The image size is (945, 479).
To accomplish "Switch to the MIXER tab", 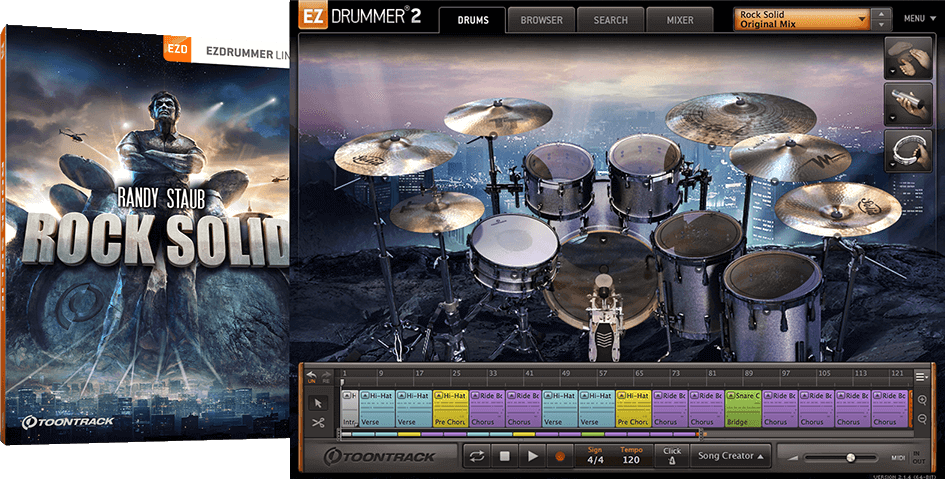I will pyautogui.click(x=680, y=20).
